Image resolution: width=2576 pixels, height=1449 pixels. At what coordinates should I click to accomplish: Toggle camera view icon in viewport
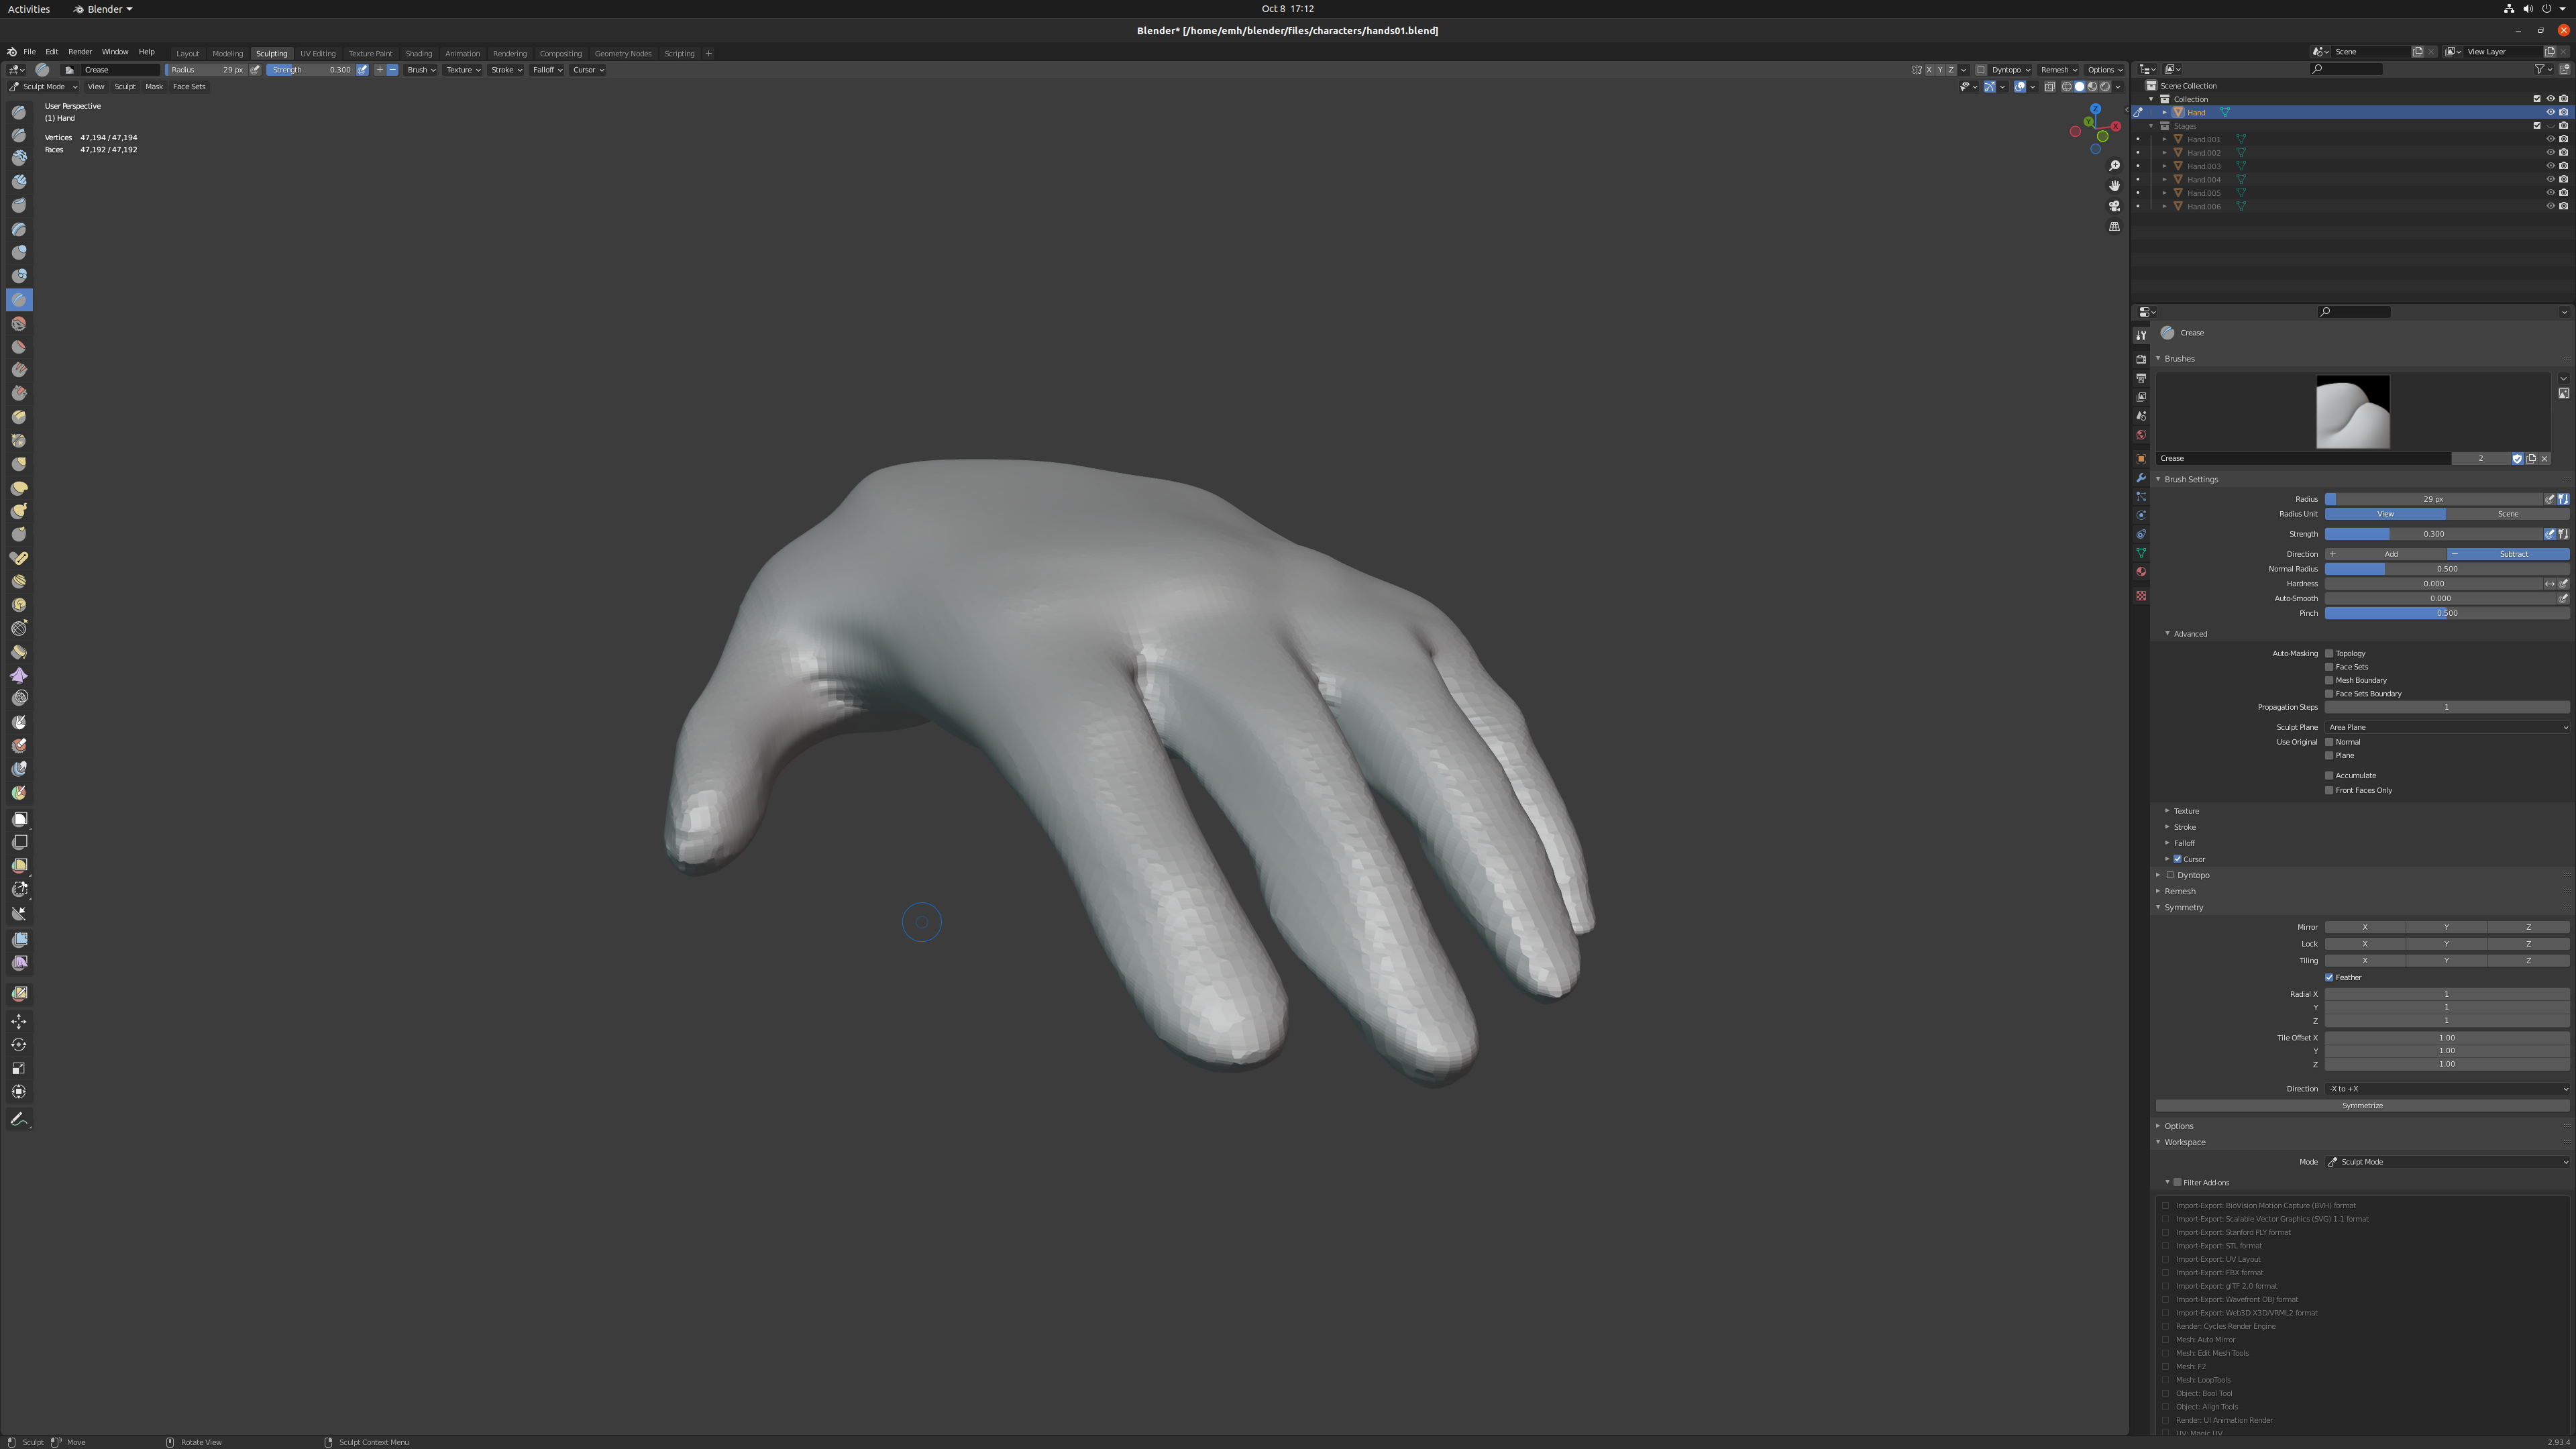[x=2114, y=206]
